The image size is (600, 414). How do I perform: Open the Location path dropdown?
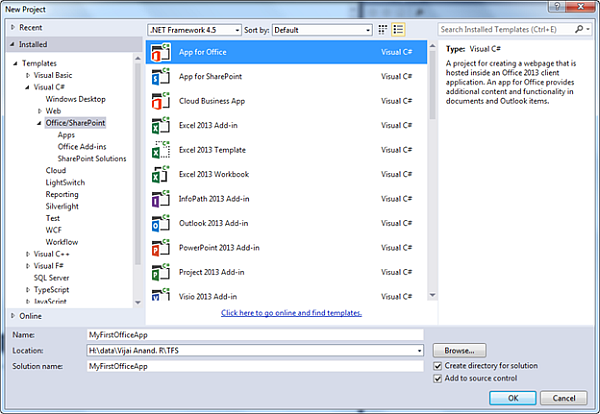click(x=419, y=350)
